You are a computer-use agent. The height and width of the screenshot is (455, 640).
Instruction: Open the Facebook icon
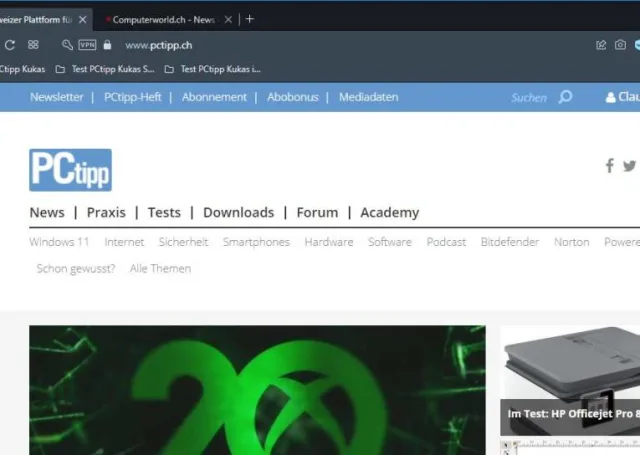[x=609, y=166]
